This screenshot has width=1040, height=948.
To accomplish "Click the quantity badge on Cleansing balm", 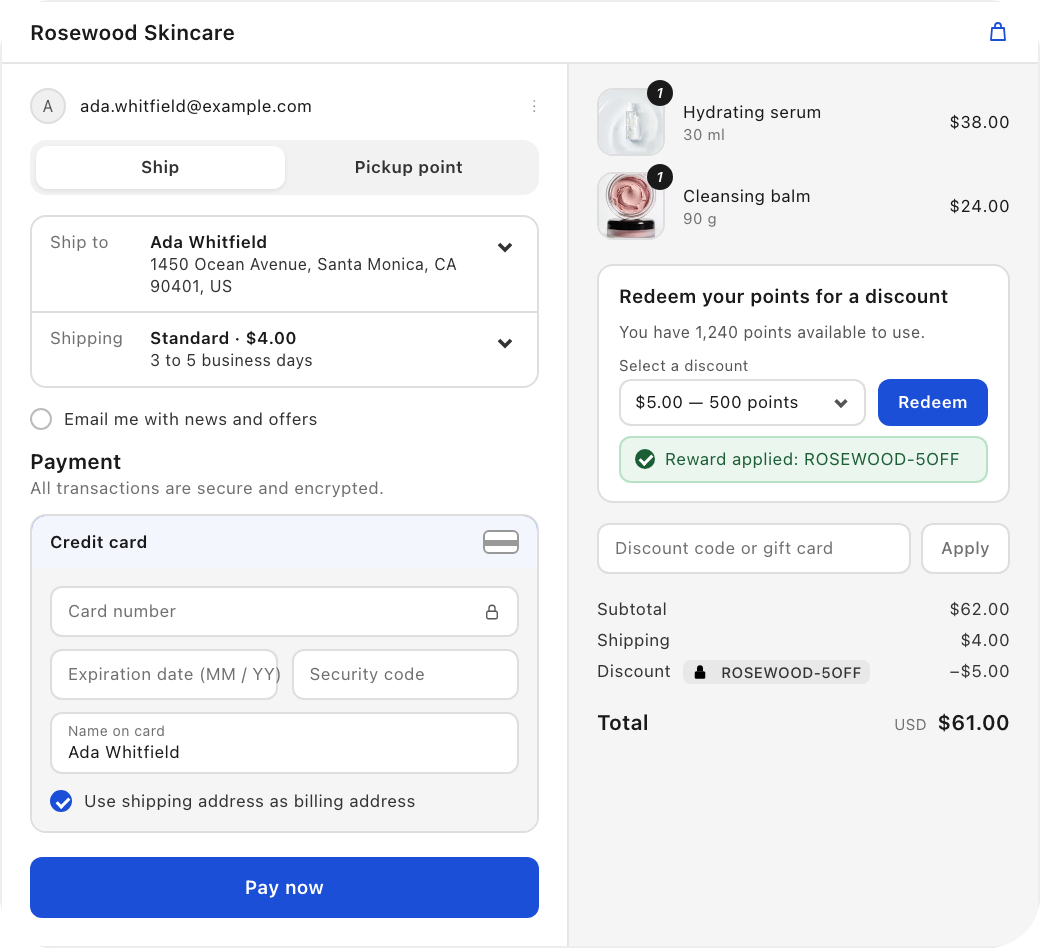I will pos(660,177).
